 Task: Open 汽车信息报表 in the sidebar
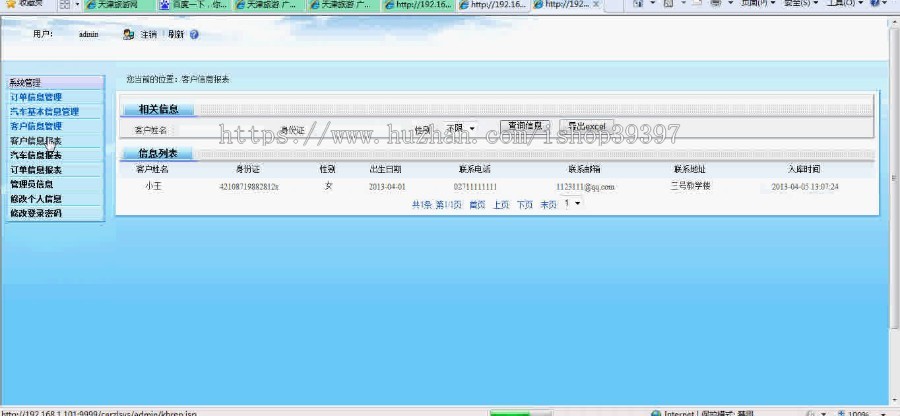coord(36,155)
